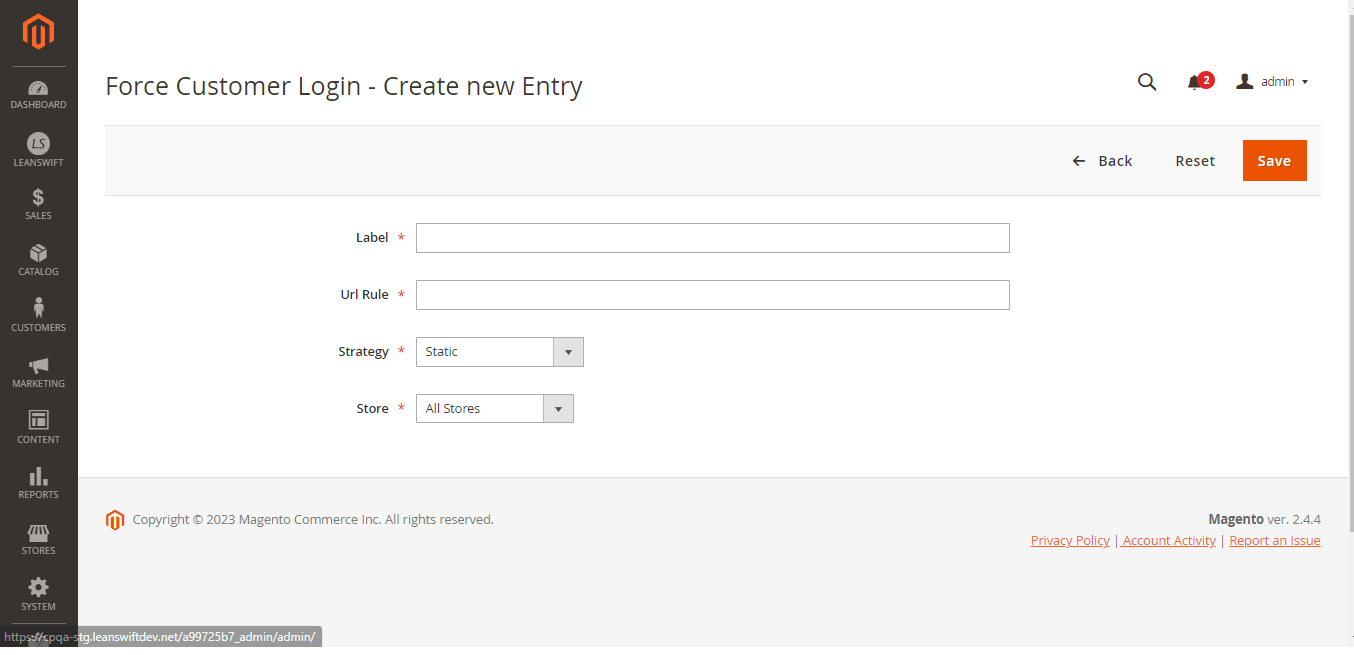Screen dimensions: 1354x655
Task: Go Back to the previous page
Action: [x=1103, y=160]
